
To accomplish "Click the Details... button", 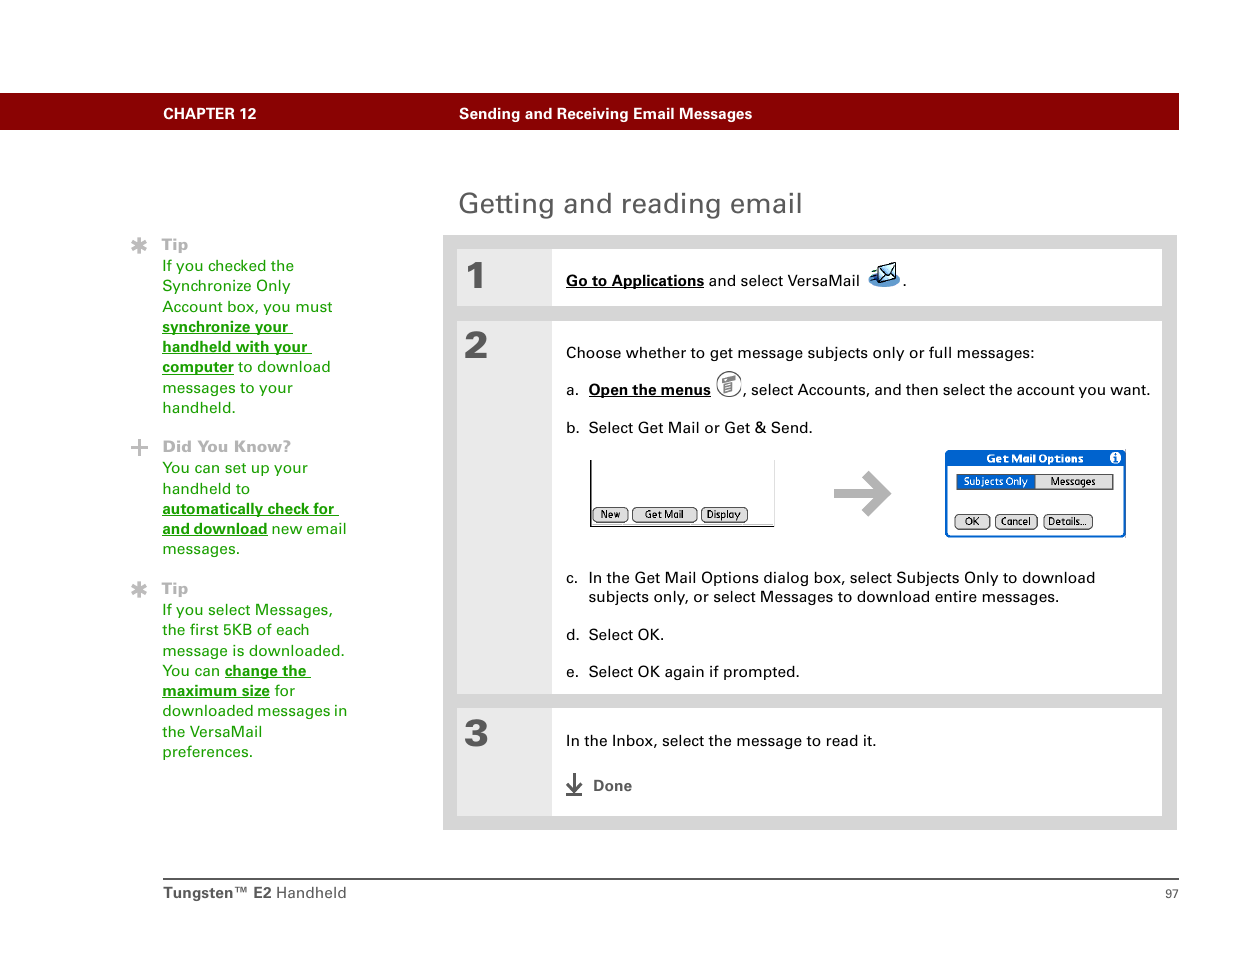I will (x=1068, y=522).
